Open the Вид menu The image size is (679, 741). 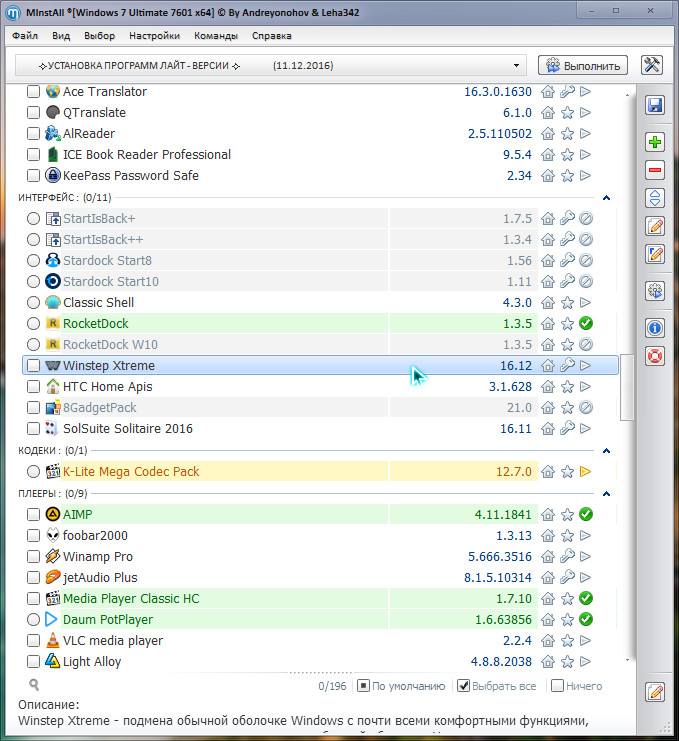[61, 36]
